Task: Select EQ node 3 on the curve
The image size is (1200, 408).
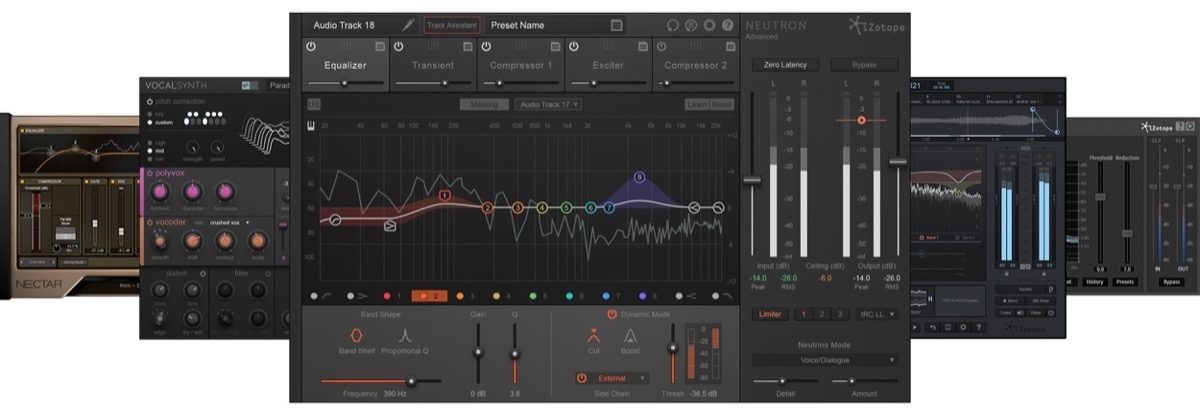Action: point(518,208)
